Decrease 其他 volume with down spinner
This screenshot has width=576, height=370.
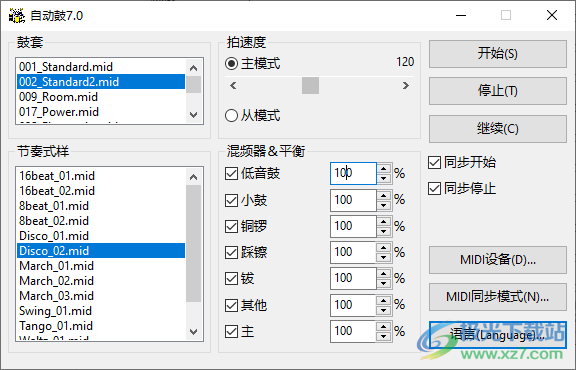(x=384, y=310)
